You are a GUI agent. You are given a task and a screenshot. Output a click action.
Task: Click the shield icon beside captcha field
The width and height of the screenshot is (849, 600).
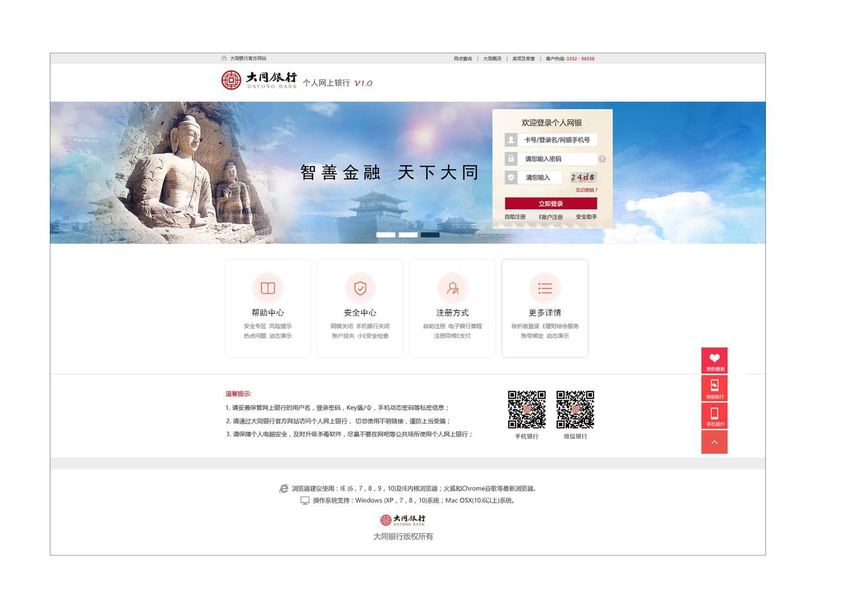511,177
